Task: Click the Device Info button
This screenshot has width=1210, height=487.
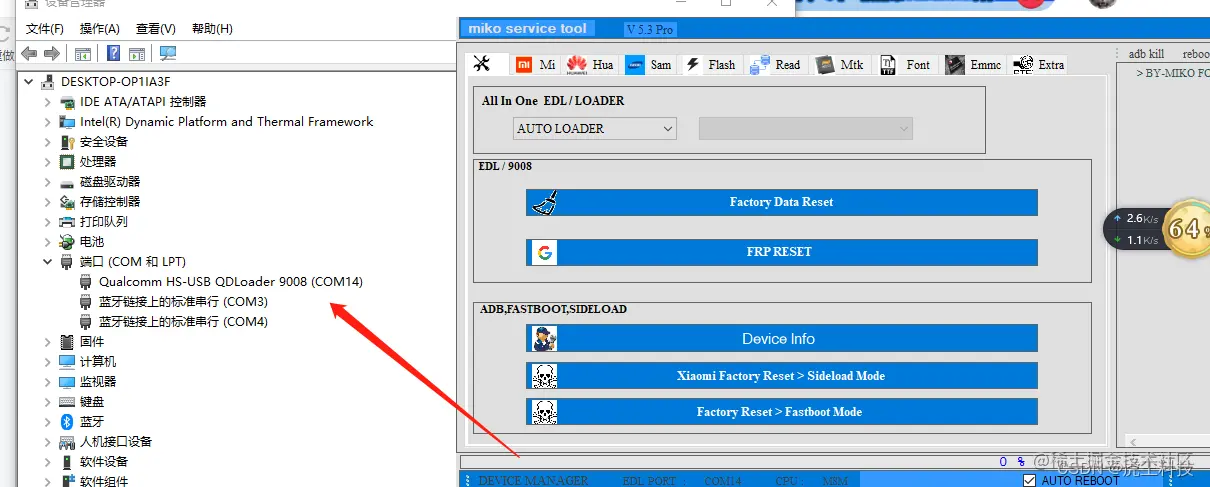Action: coord(782,339)
